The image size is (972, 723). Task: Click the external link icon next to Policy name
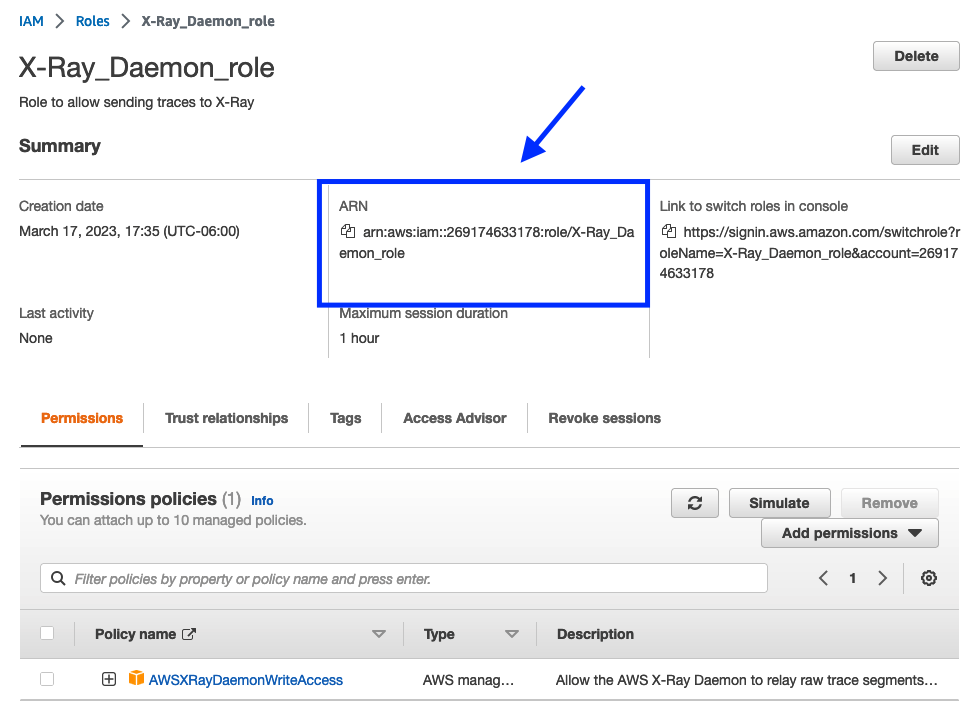click(x=189, y=634)
